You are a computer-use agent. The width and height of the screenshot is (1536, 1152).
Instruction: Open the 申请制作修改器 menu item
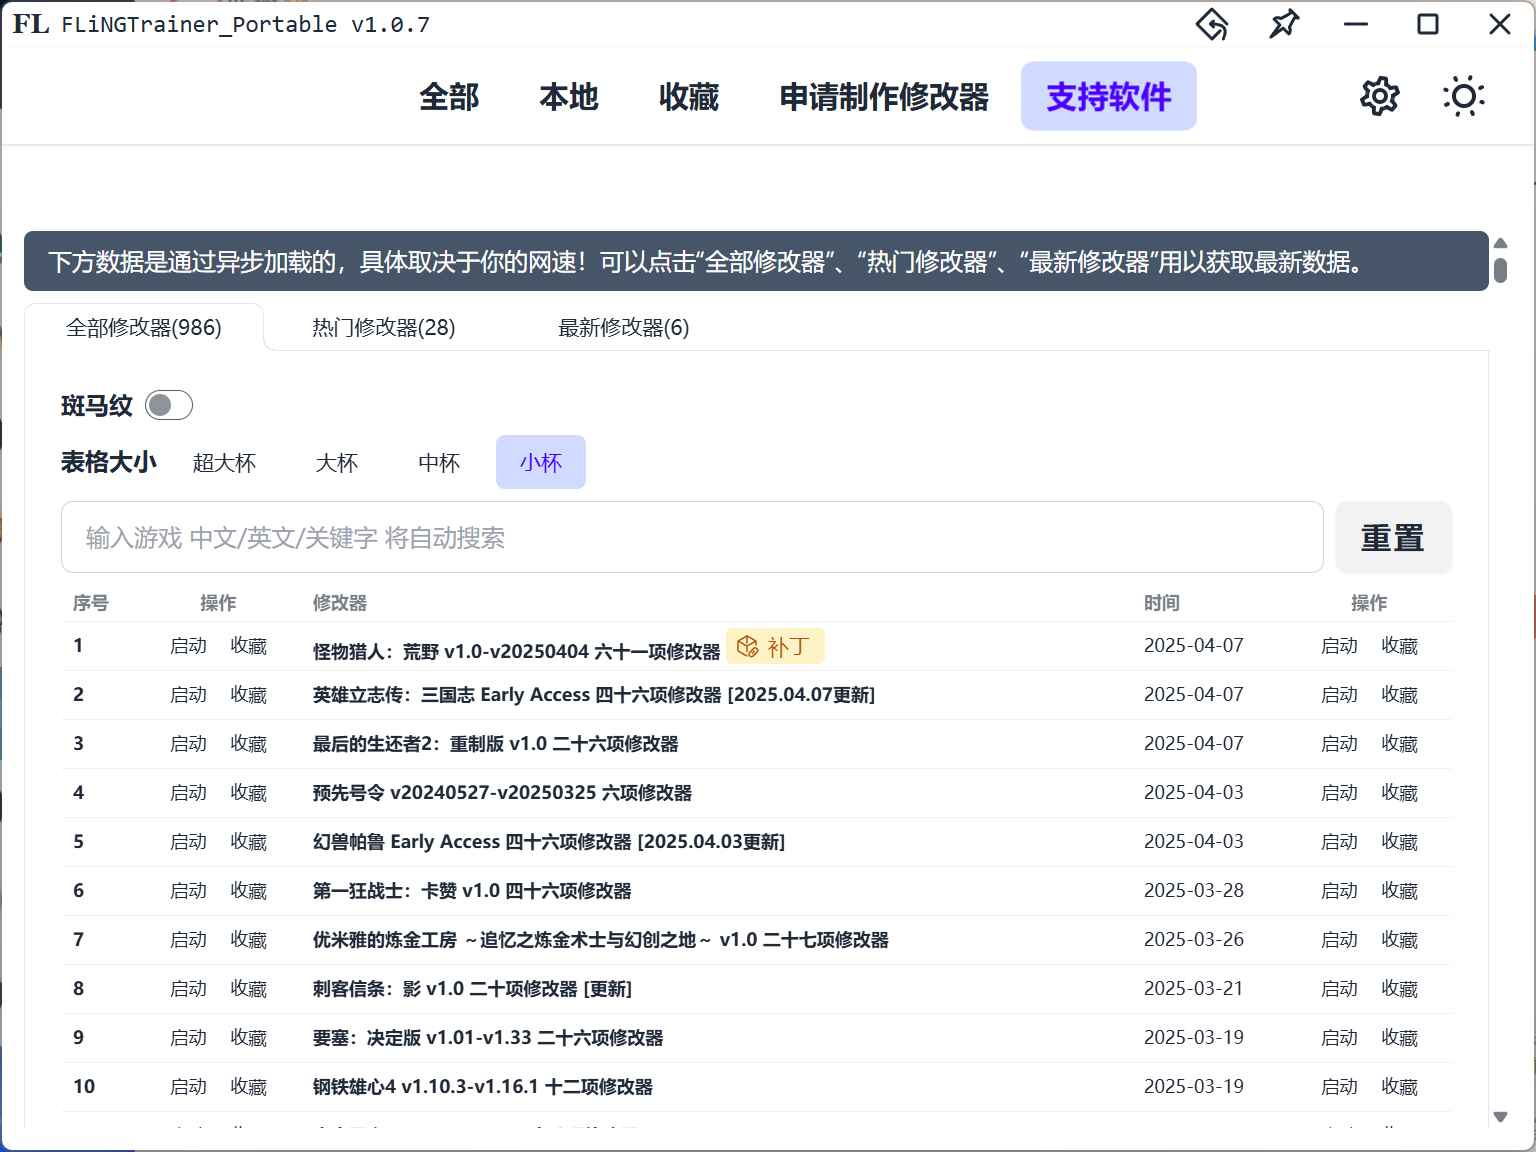884,96
